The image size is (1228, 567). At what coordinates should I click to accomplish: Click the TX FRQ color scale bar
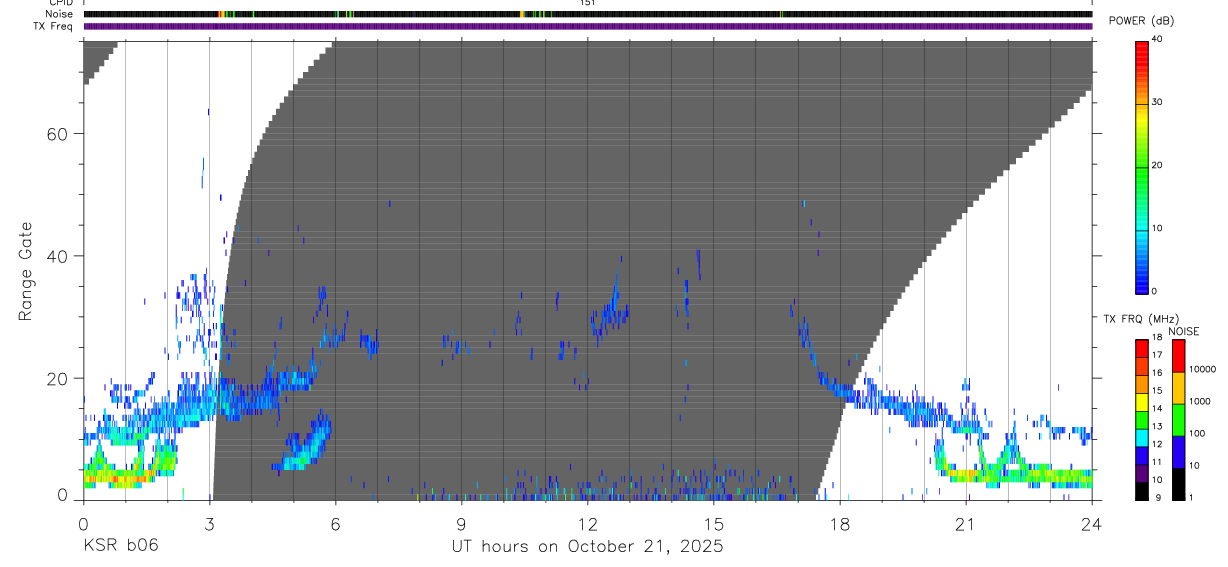click(x=1141, y=420)
